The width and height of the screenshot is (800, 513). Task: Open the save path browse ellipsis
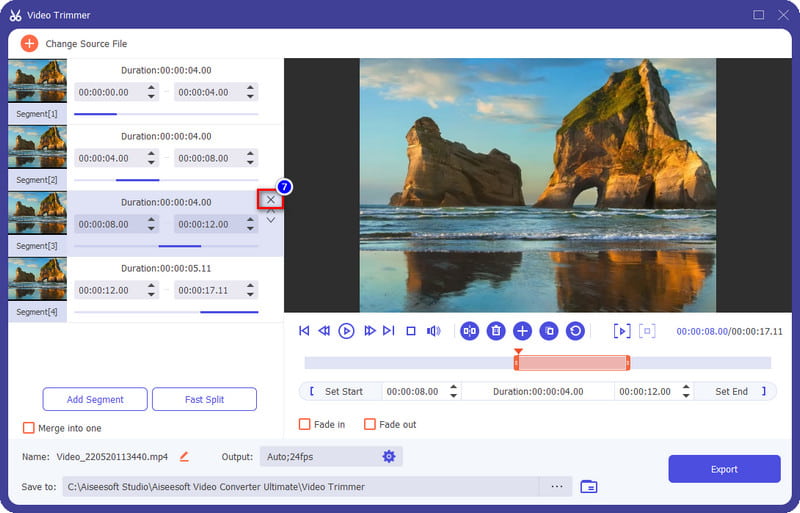coord(556,487)
